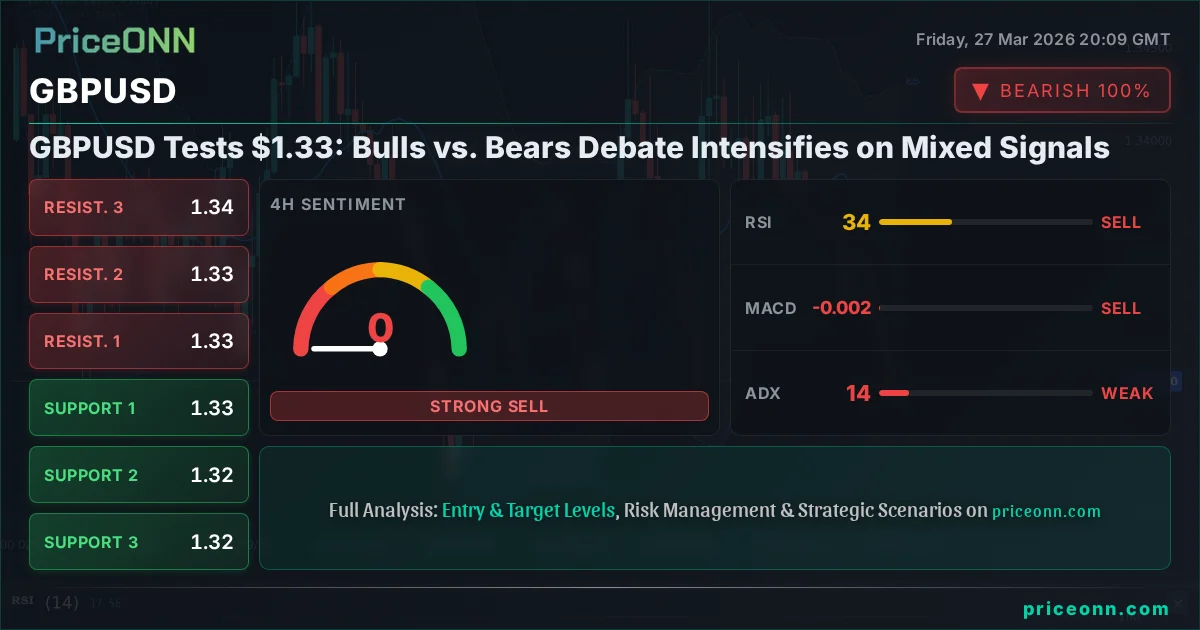Click the 4H SENTIMENT label
This screenshot has width=1200, height=630.
coord(338,204)
